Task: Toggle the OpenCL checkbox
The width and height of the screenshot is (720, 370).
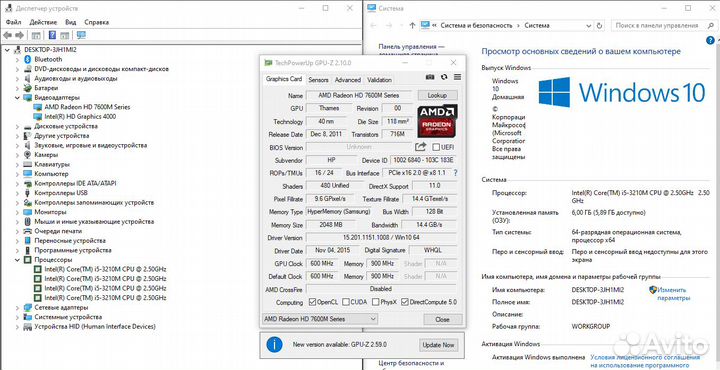Action: tap(313, 302)
